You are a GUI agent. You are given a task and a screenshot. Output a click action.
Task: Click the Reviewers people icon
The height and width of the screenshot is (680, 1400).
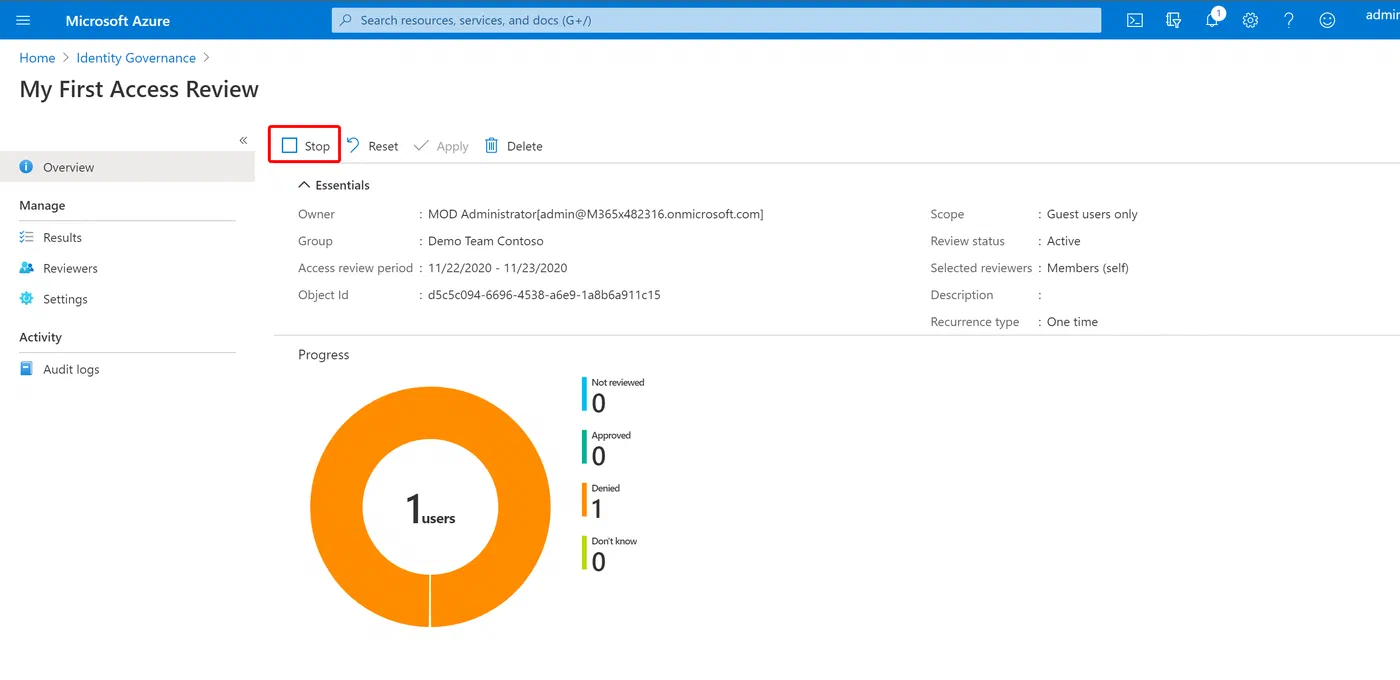click(x=26, y=268)
